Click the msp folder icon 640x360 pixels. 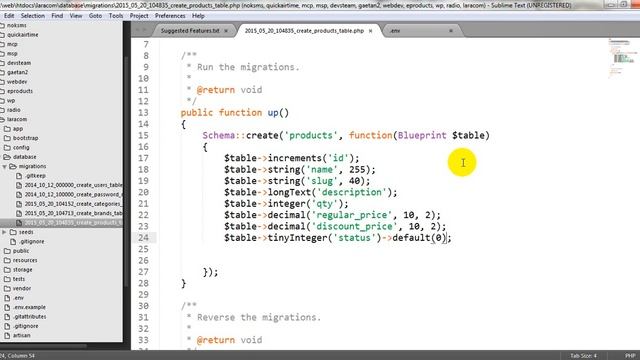pyautogui.click(x=2, y=53)
